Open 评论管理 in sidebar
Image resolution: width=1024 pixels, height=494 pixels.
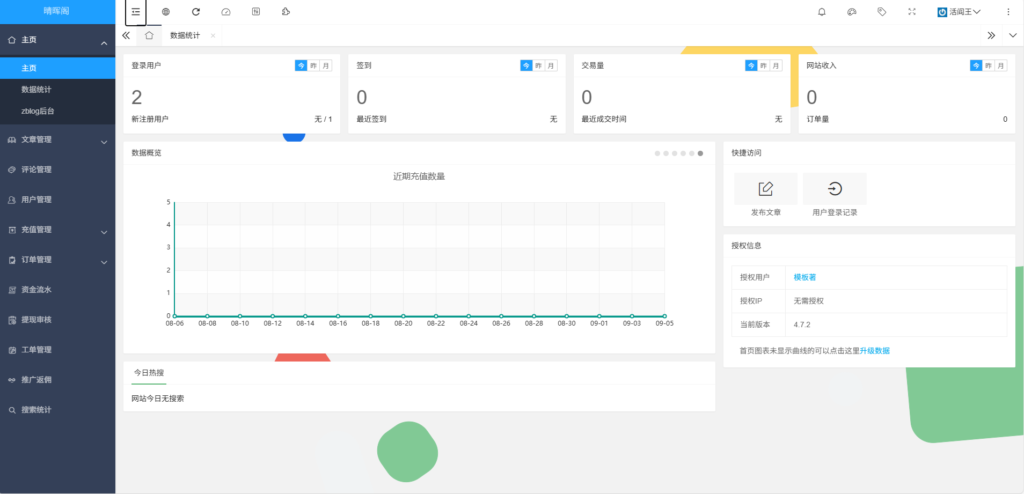(x=57, y=169)
